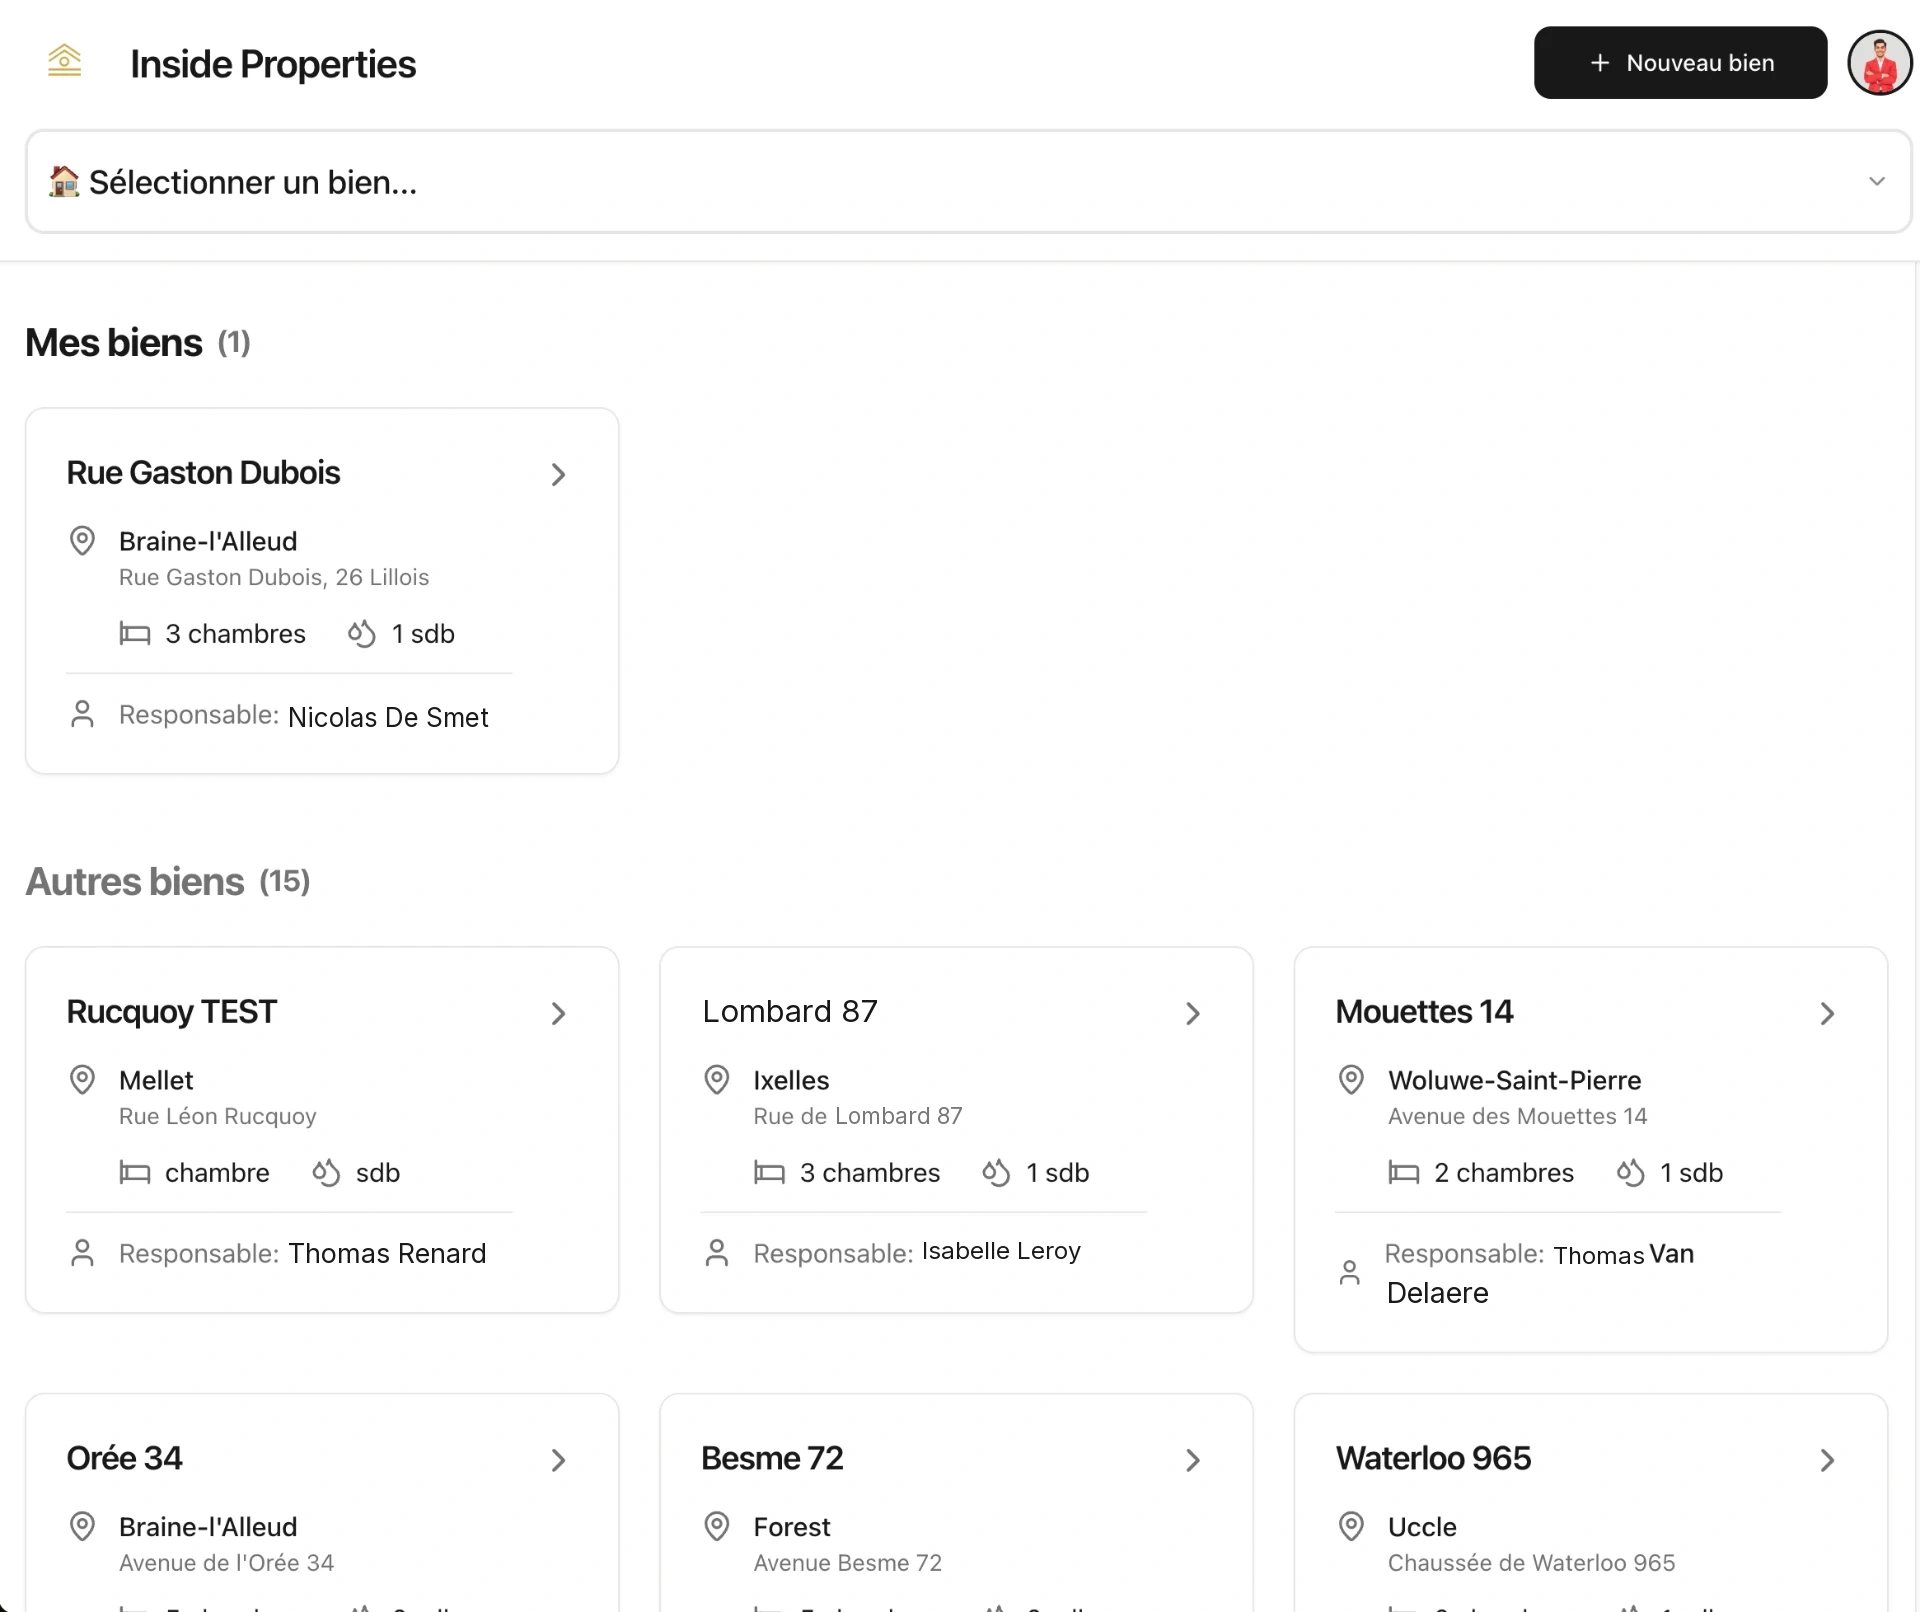Click the Inside Properties house logo icon

pyautogui.click(x=65, y=61)
